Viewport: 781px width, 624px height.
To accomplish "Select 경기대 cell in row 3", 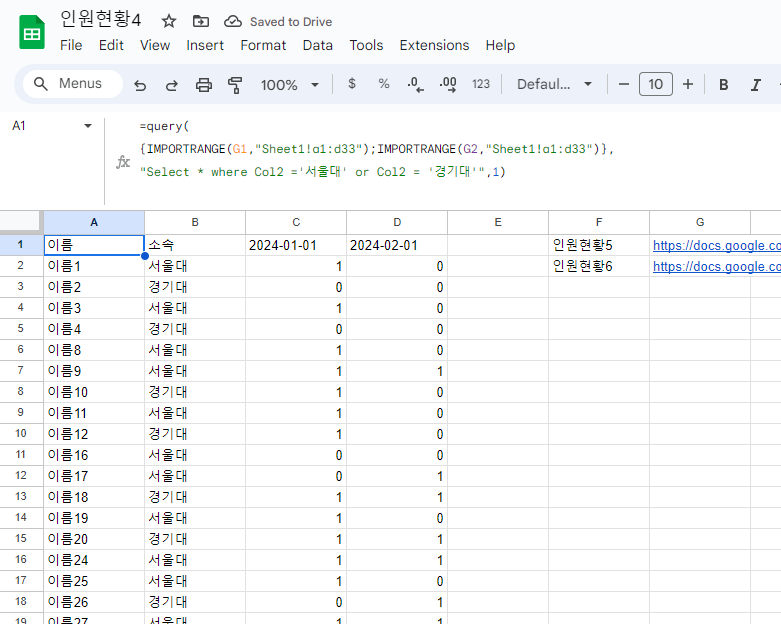I will tap(195, 287).
